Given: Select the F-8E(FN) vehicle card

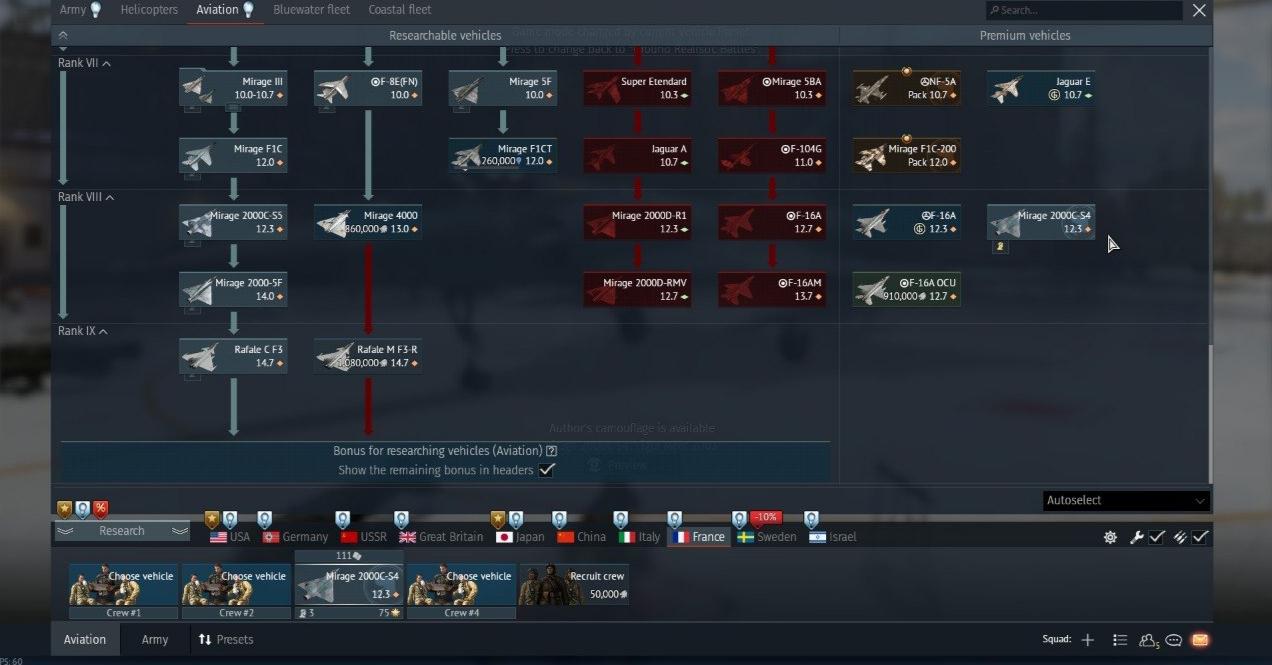Looking at the screenshot, I should coord(368,88).
